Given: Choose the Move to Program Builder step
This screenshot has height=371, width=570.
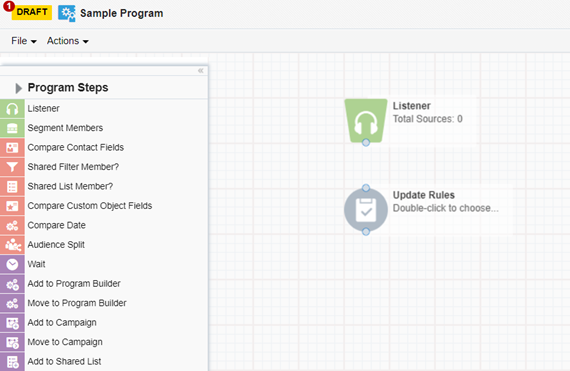Looking at the screenshot, I should (x=77, y=303).
